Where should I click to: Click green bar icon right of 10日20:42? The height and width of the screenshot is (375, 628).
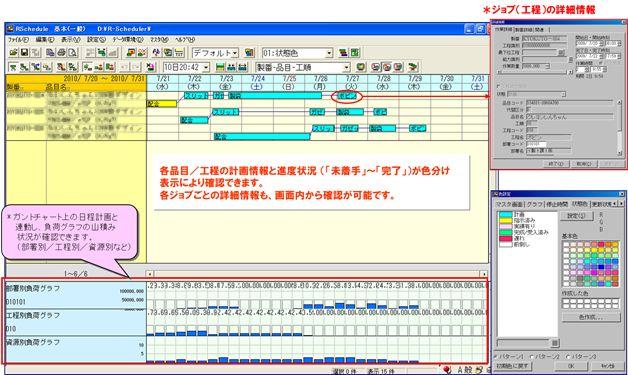point(220,67)
